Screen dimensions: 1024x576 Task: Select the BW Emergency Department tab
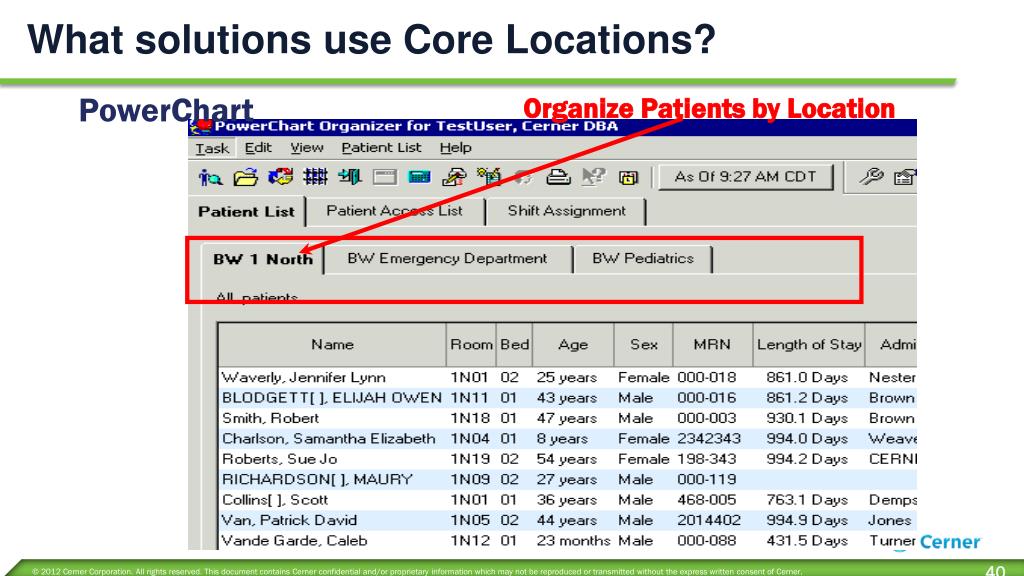(447, 259)
